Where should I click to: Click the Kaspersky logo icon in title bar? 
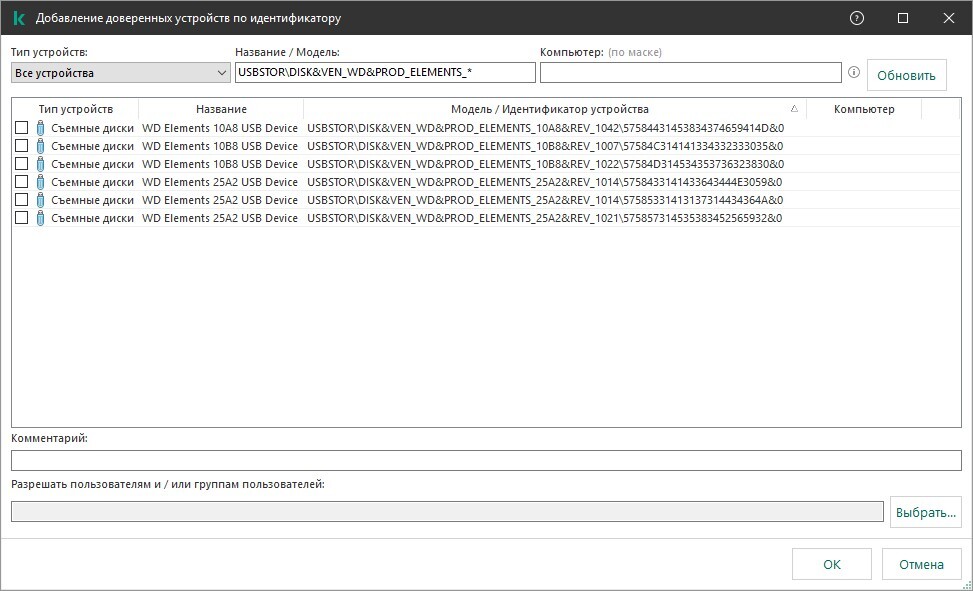pyautogui.click(x=18, y=18)
